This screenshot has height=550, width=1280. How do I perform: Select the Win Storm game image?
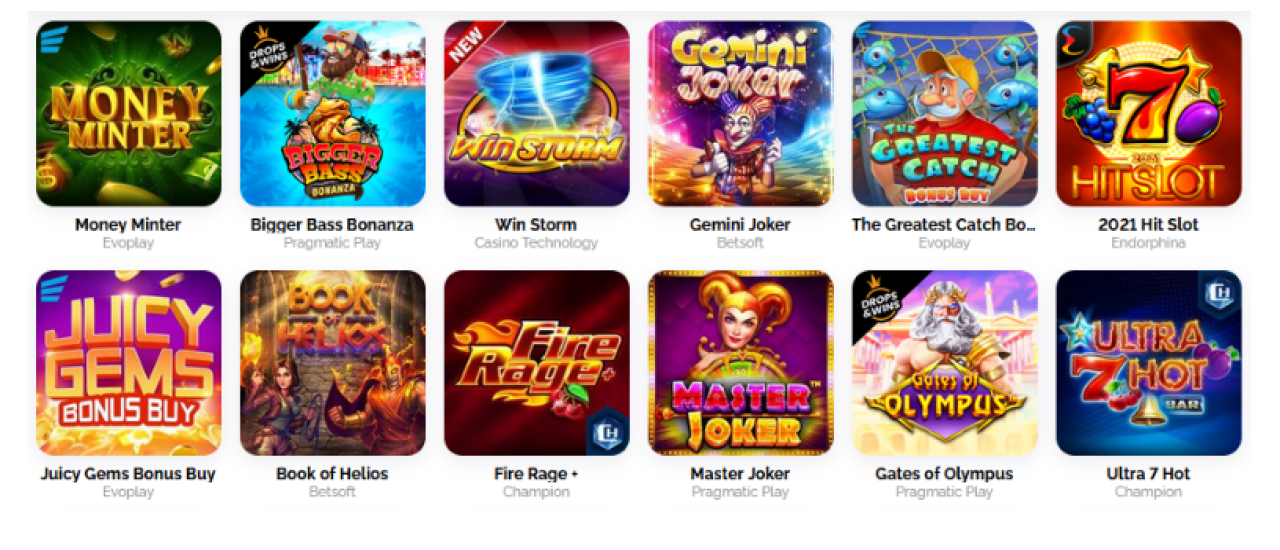click(x=537, y=114)
